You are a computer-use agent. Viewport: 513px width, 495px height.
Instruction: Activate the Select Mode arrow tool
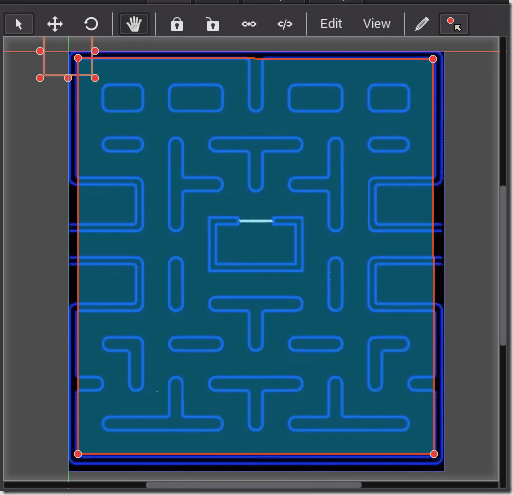click(19, 24)
